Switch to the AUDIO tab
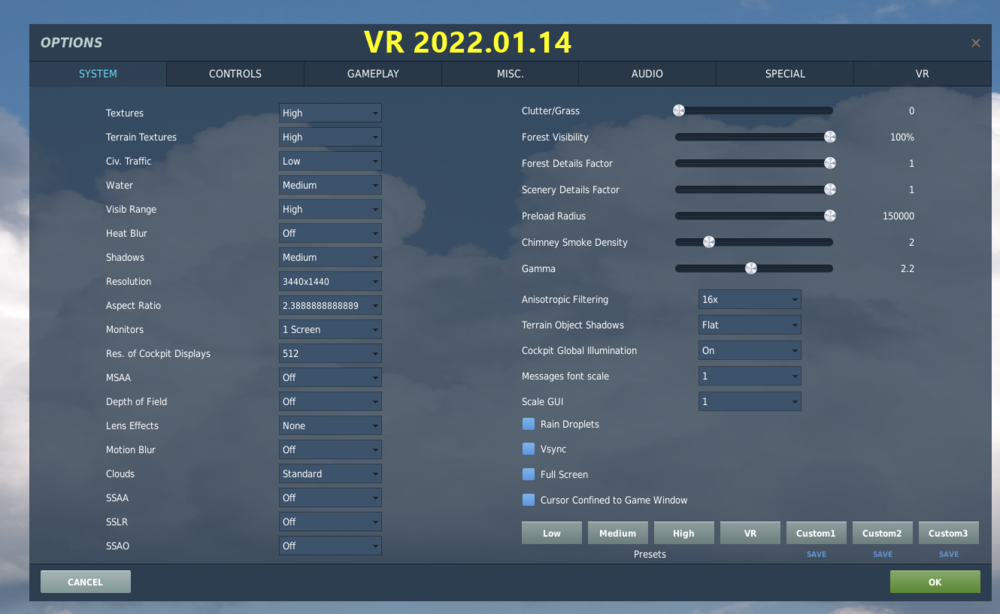This screenshot has height=614, width=1000. (x=646, y=74)
